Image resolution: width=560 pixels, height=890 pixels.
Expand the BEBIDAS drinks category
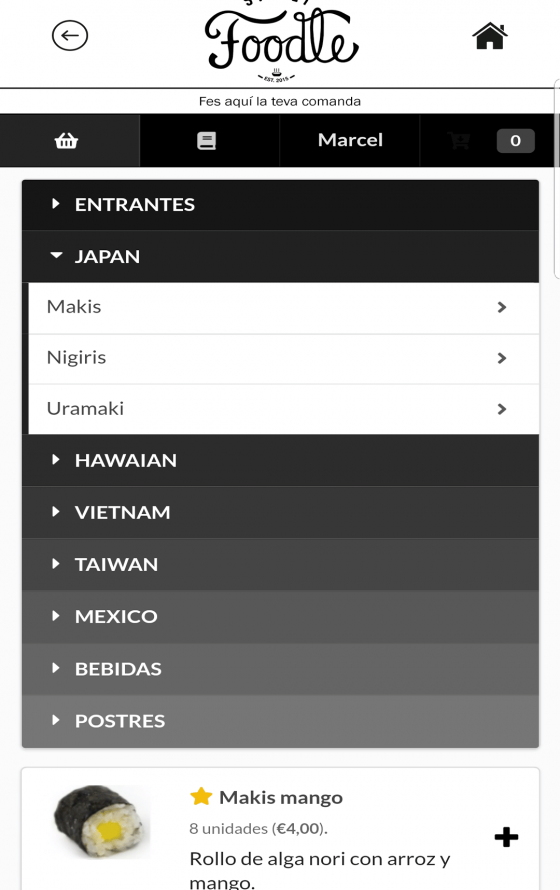pyautogui.click(x=280, y=669)
